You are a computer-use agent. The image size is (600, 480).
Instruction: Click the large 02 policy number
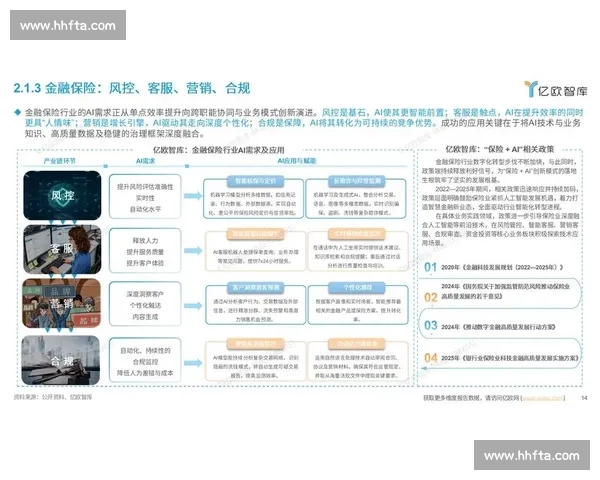(430, 297)
